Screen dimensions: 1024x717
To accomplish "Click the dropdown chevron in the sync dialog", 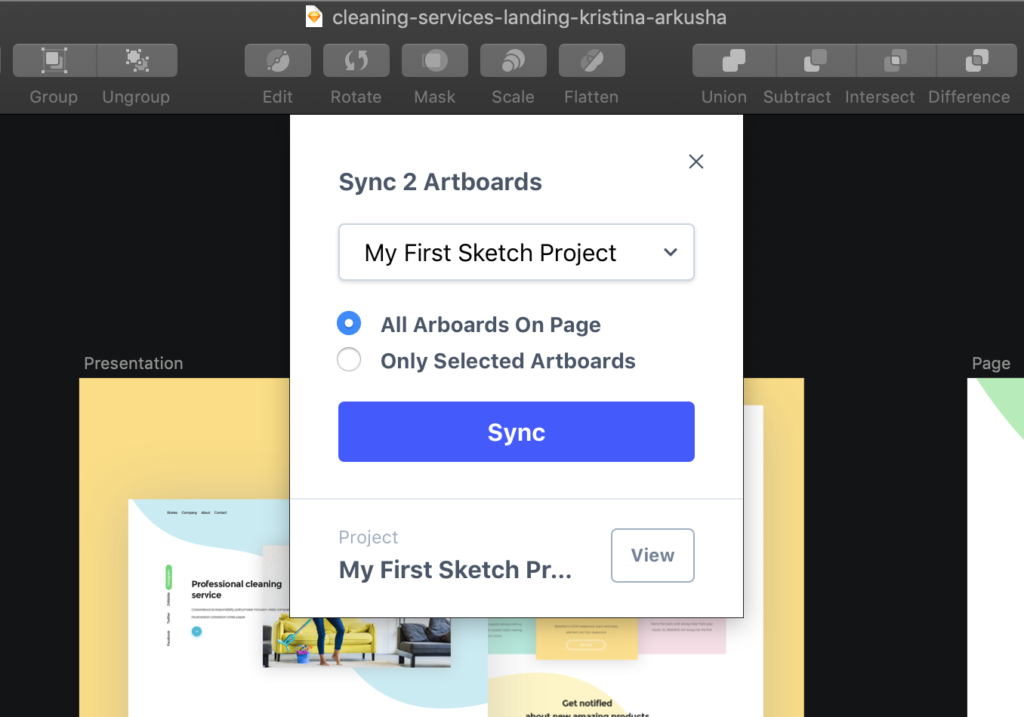I will pos(670,253).
